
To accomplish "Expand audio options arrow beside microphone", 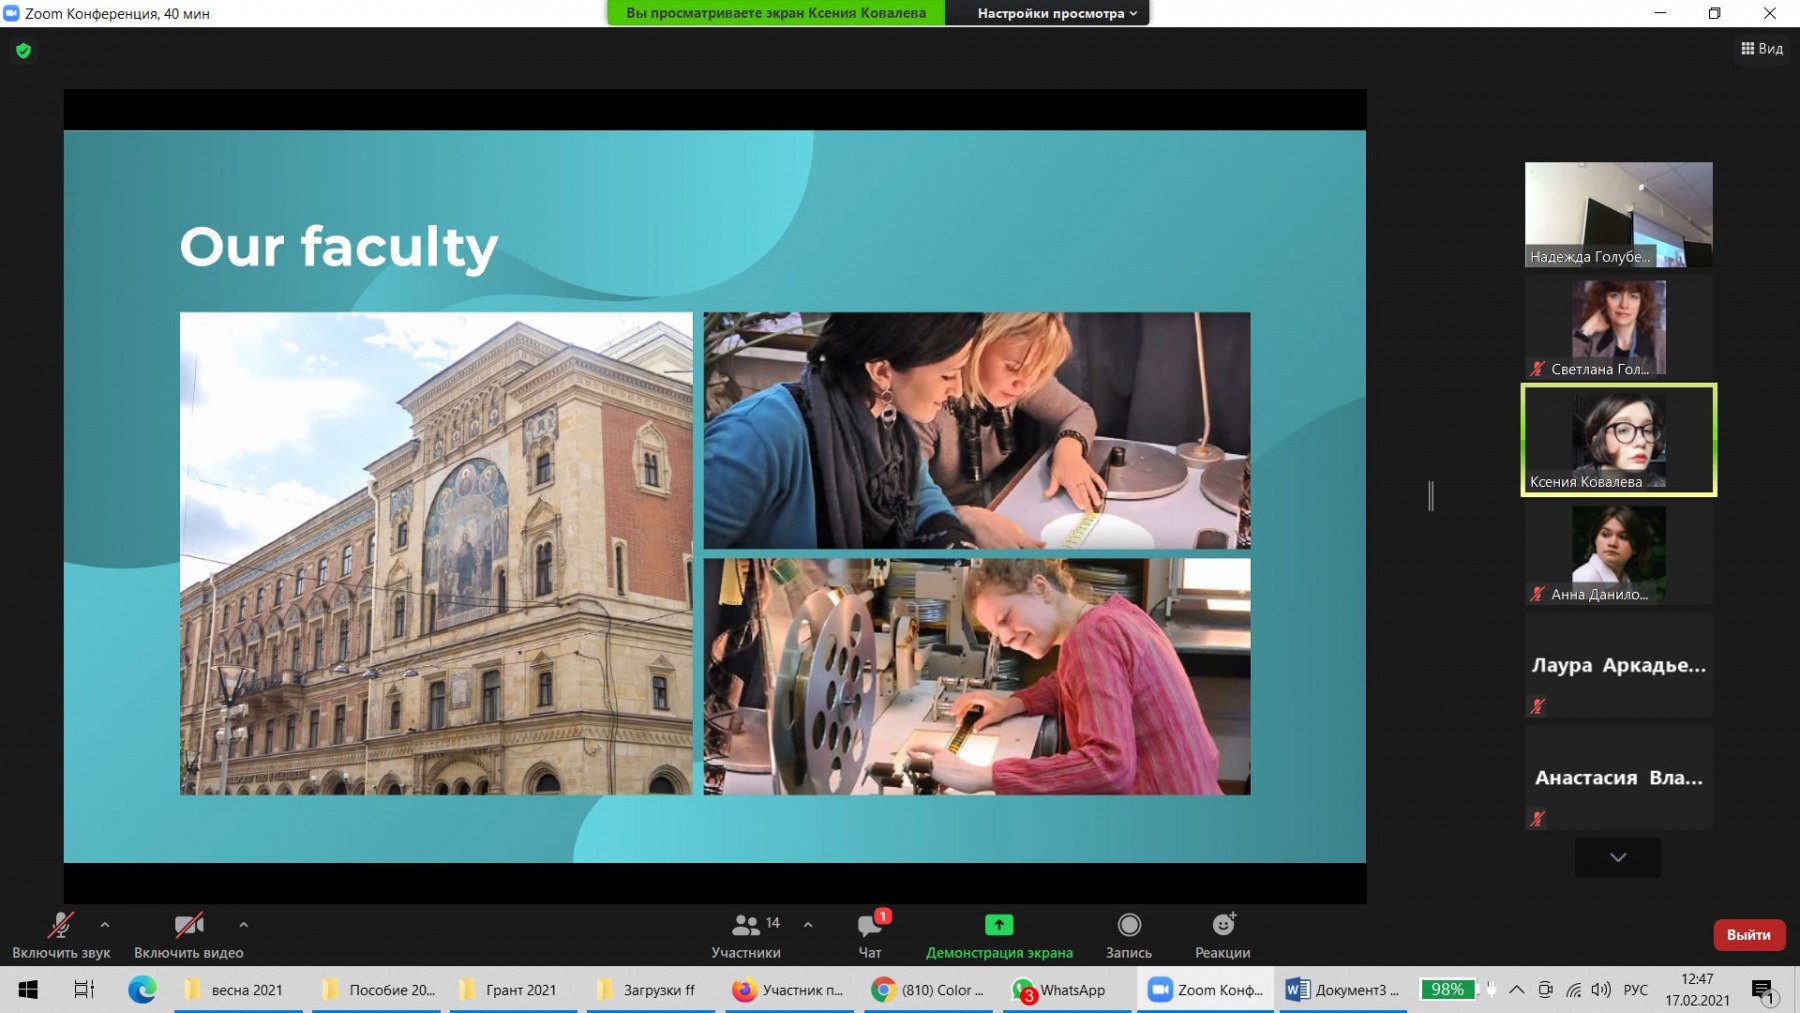I will (105, 925).
